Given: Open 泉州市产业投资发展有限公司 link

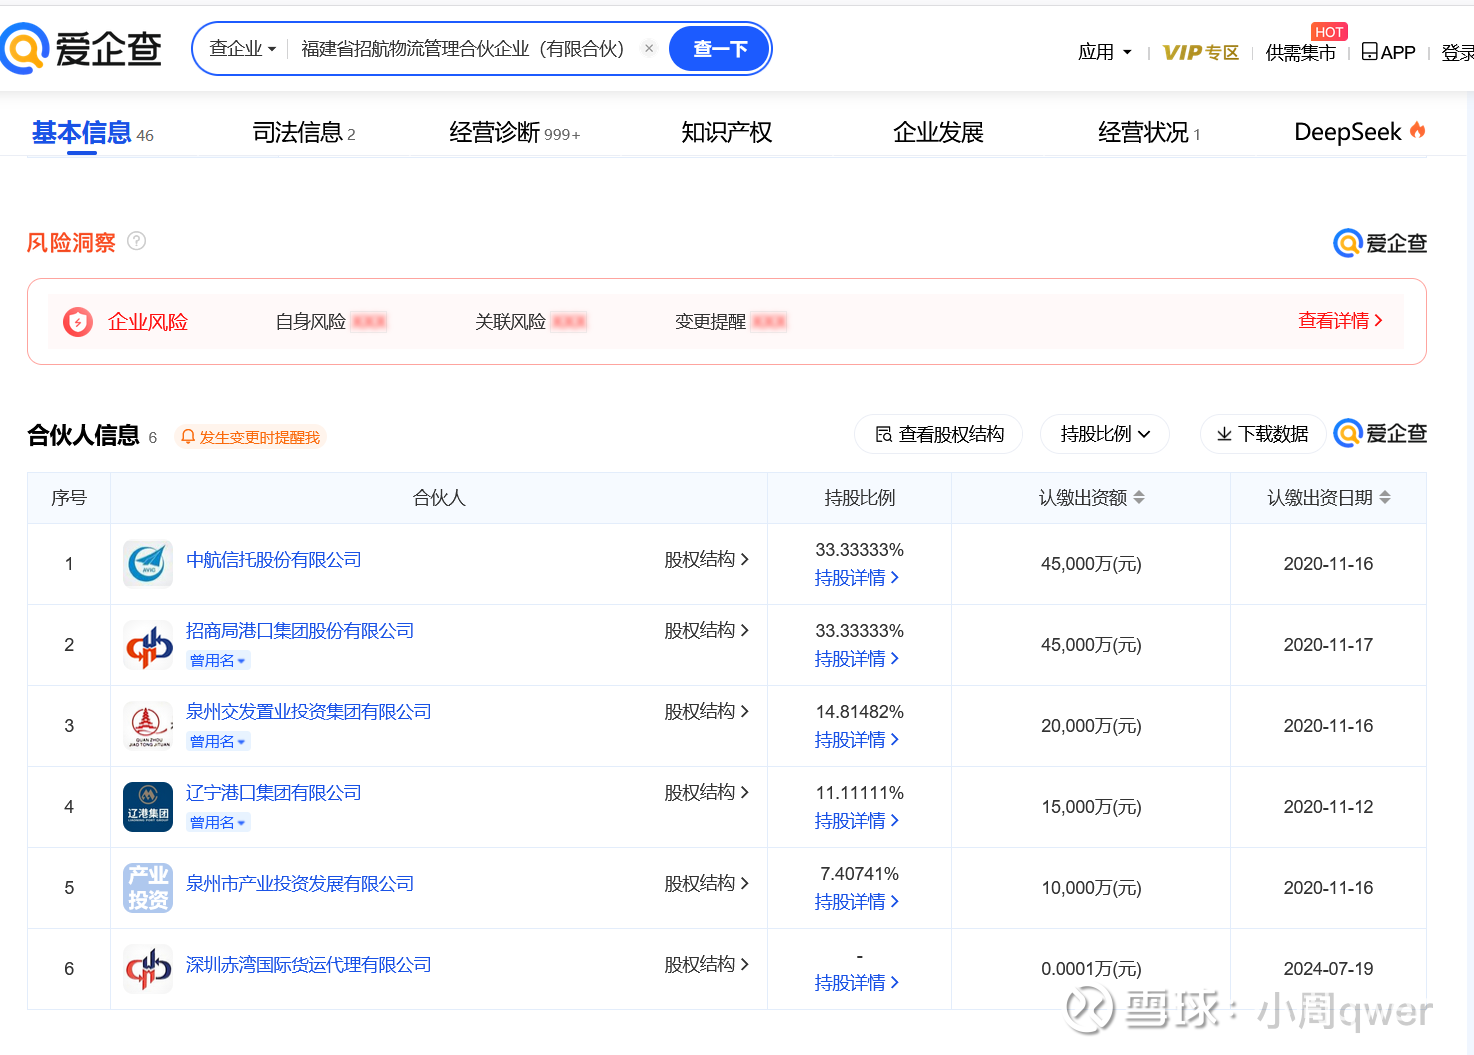Looking at the screenshot, I should pos(300,884).
